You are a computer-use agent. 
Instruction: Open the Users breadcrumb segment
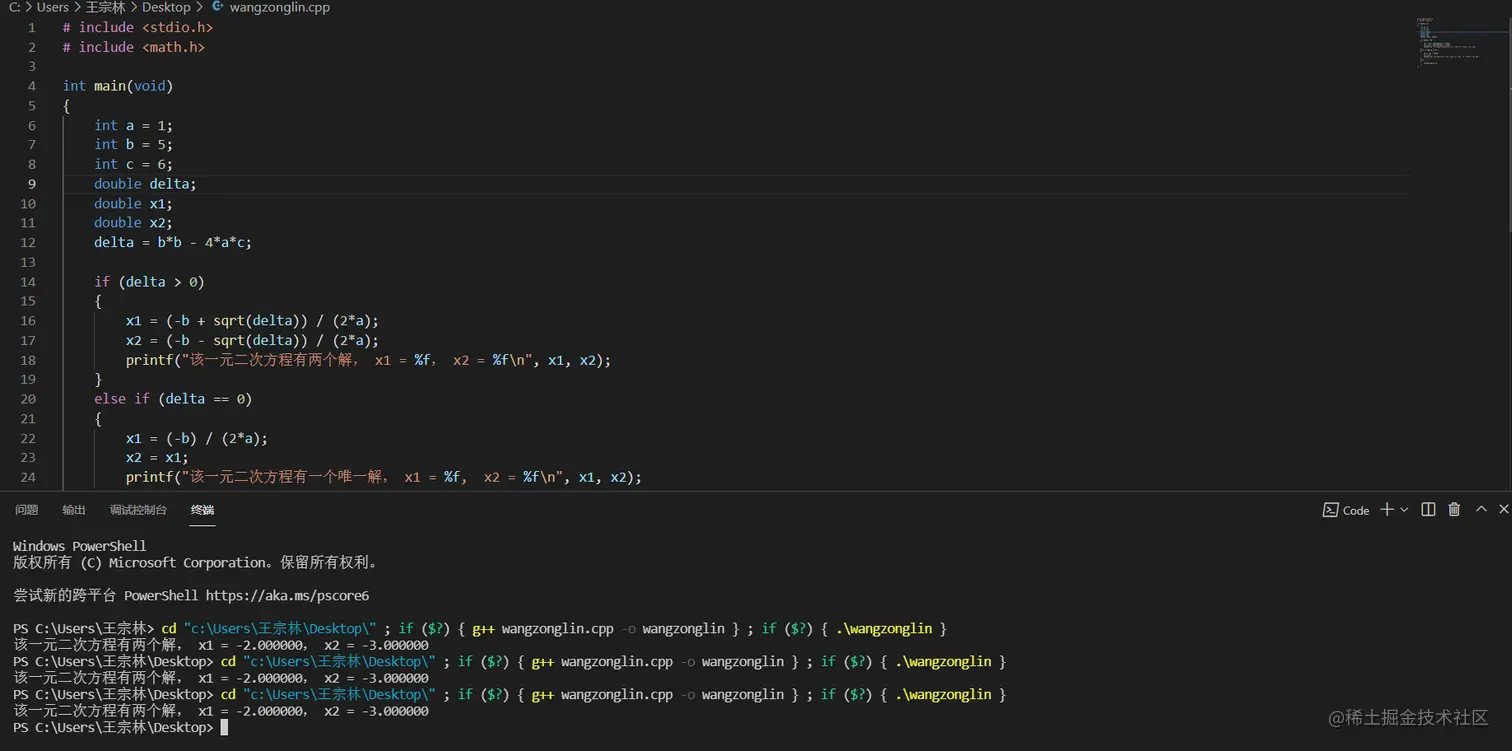(53, 7)
